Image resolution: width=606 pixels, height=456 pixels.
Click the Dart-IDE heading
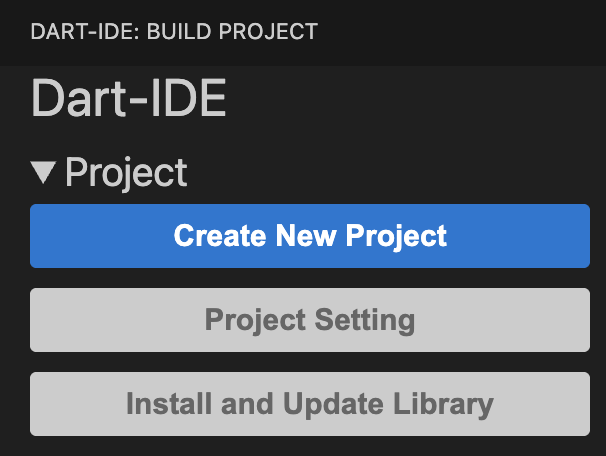[x=129, y=100]
